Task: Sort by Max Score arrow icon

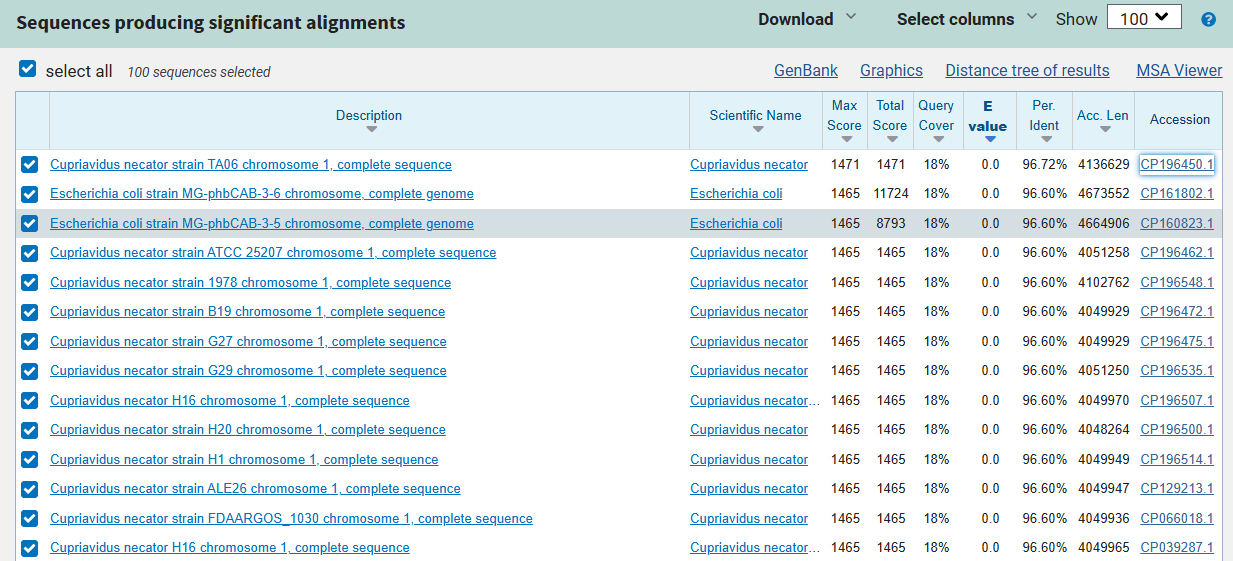Action: [x=845, y=139]
